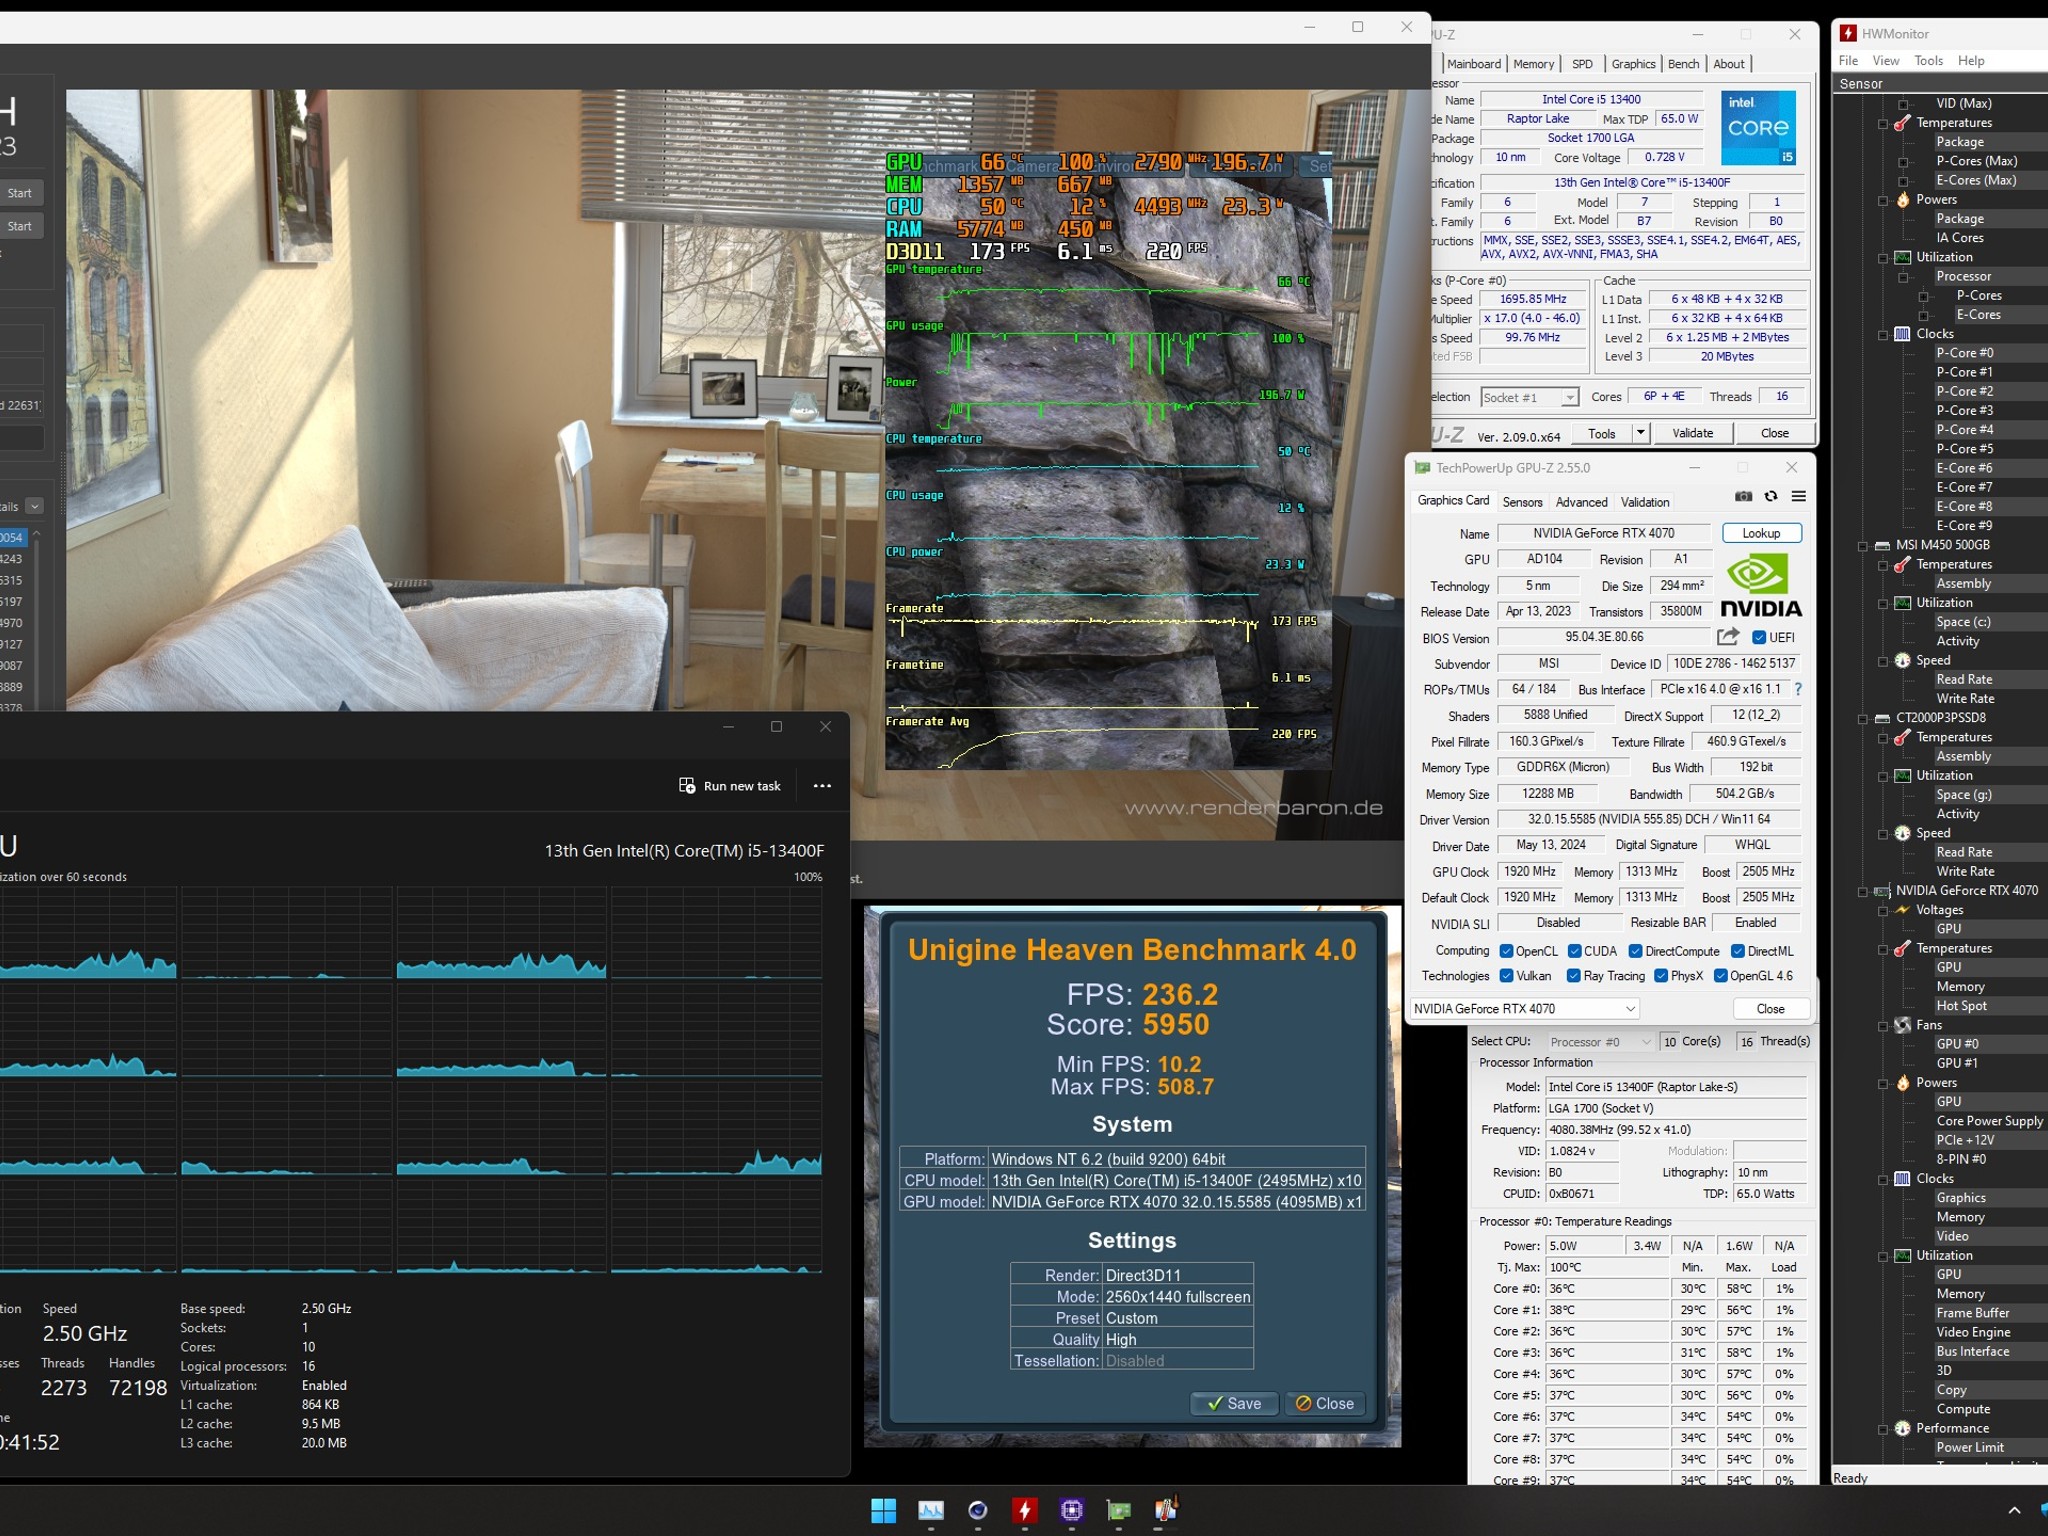Toggle the DirectML checkbox
The image size is (2048, 1536).
1738,951
